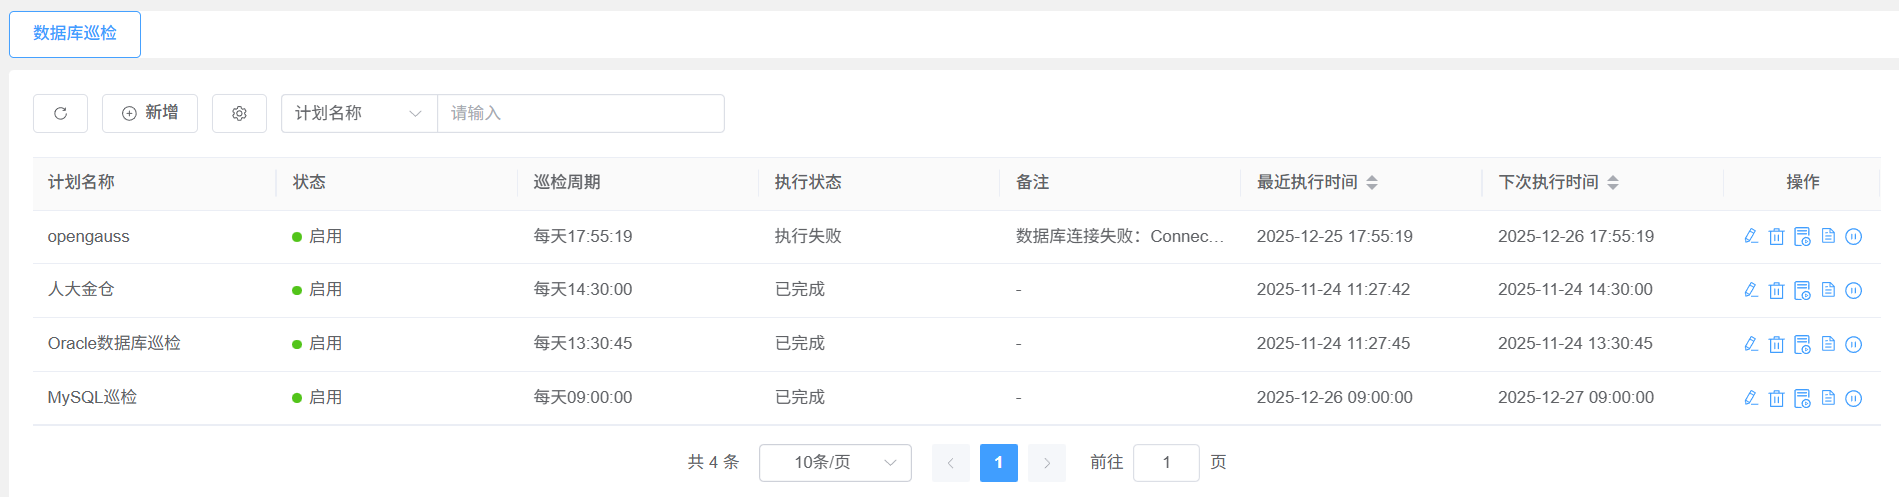Go to previous page arrow

(951, 463)
